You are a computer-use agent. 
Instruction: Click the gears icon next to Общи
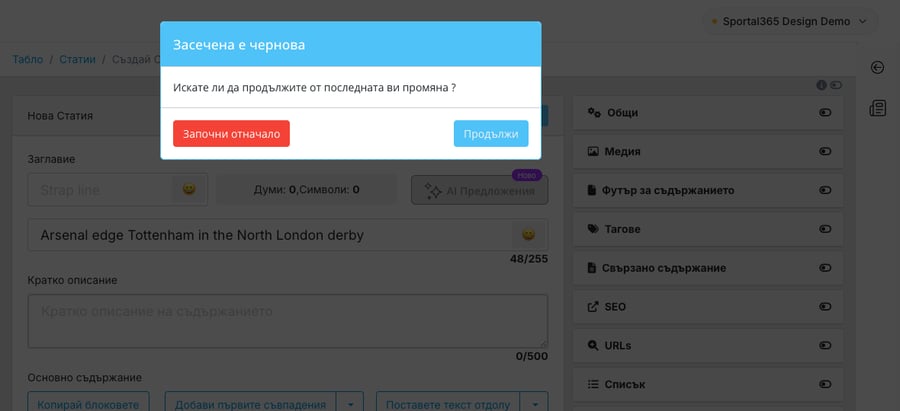click(594, 113)
